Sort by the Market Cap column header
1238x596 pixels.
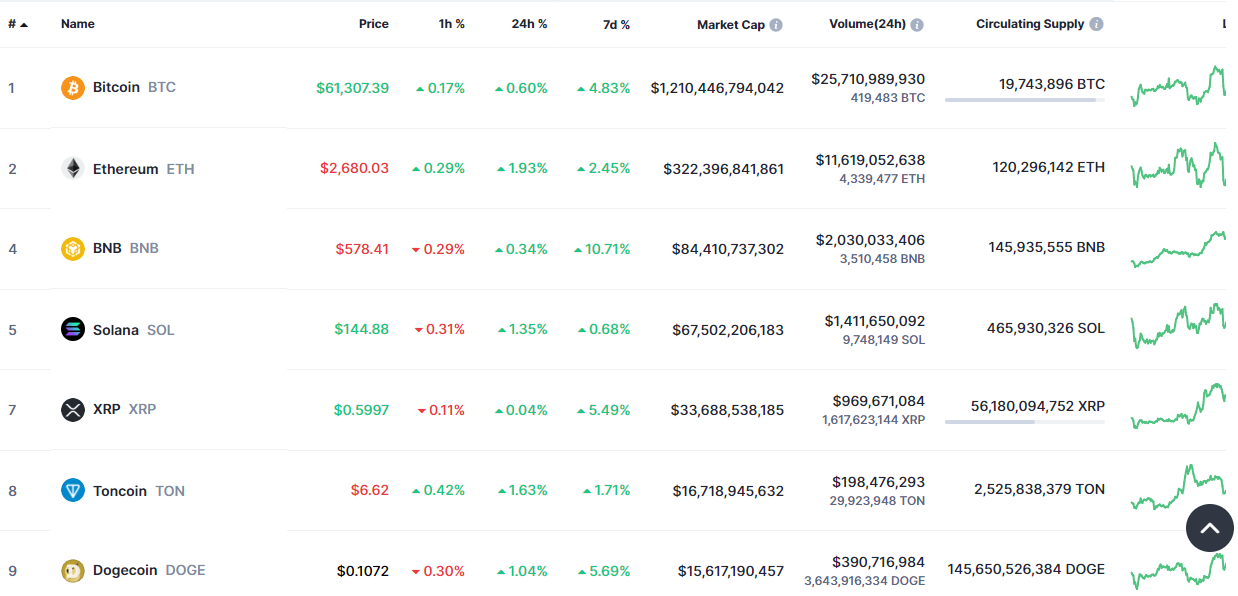731,25
